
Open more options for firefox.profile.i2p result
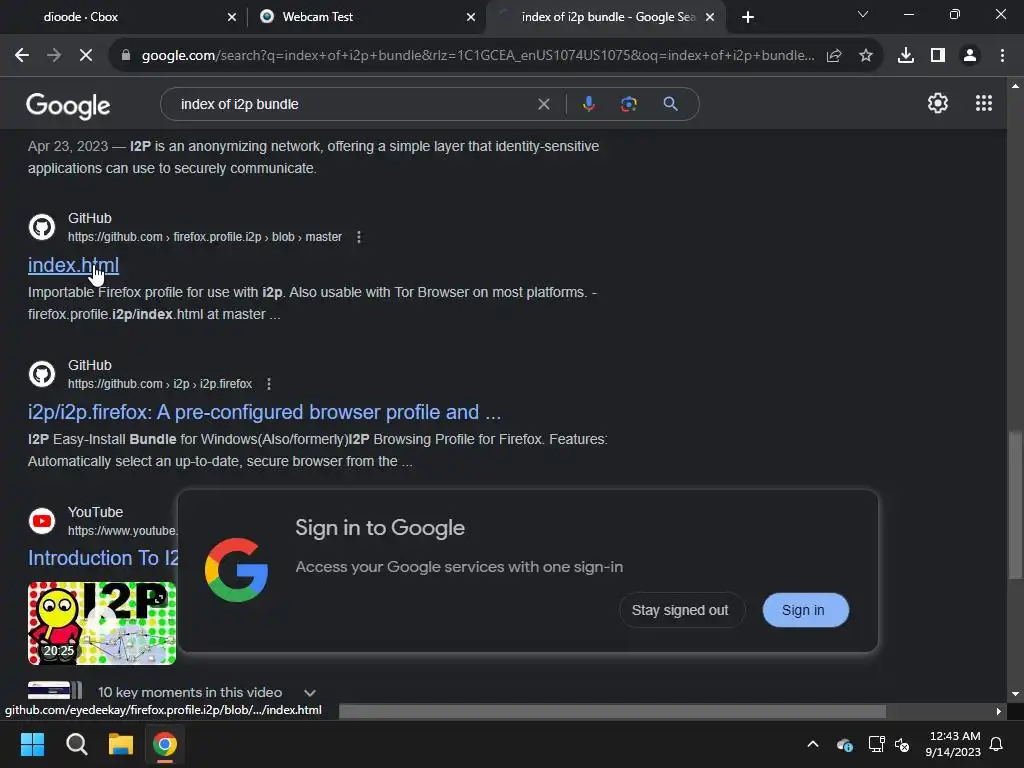[359, 237]
